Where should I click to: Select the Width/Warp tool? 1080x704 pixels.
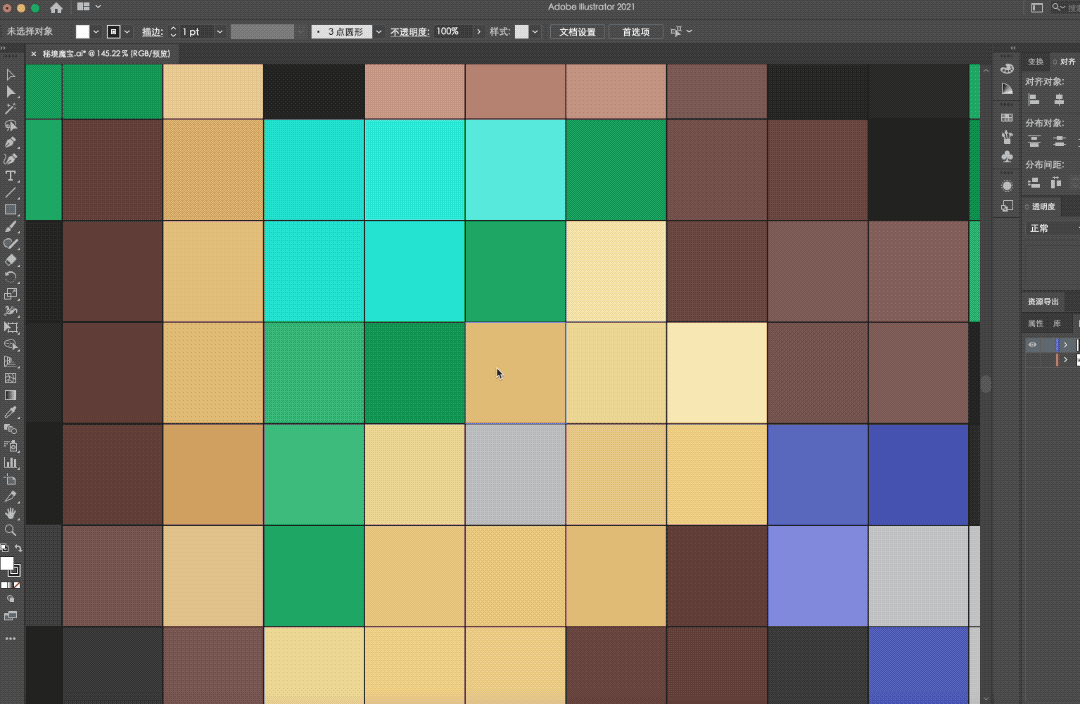10,311
